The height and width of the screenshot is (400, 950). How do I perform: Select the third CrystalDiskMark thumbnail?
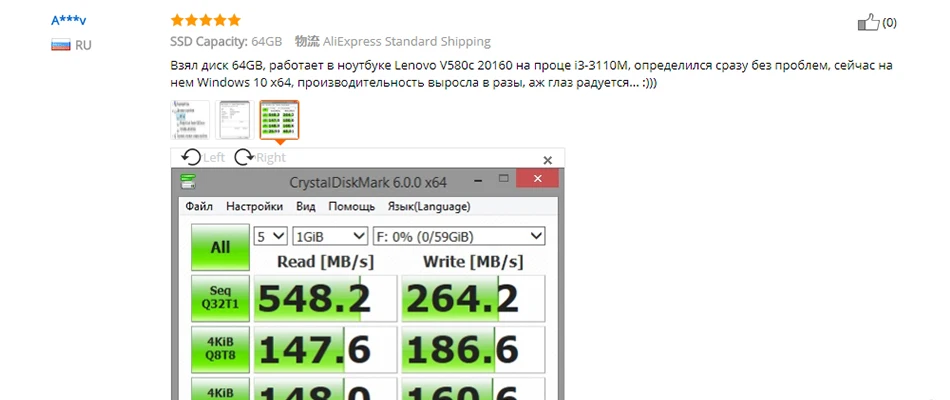point(279,120)
